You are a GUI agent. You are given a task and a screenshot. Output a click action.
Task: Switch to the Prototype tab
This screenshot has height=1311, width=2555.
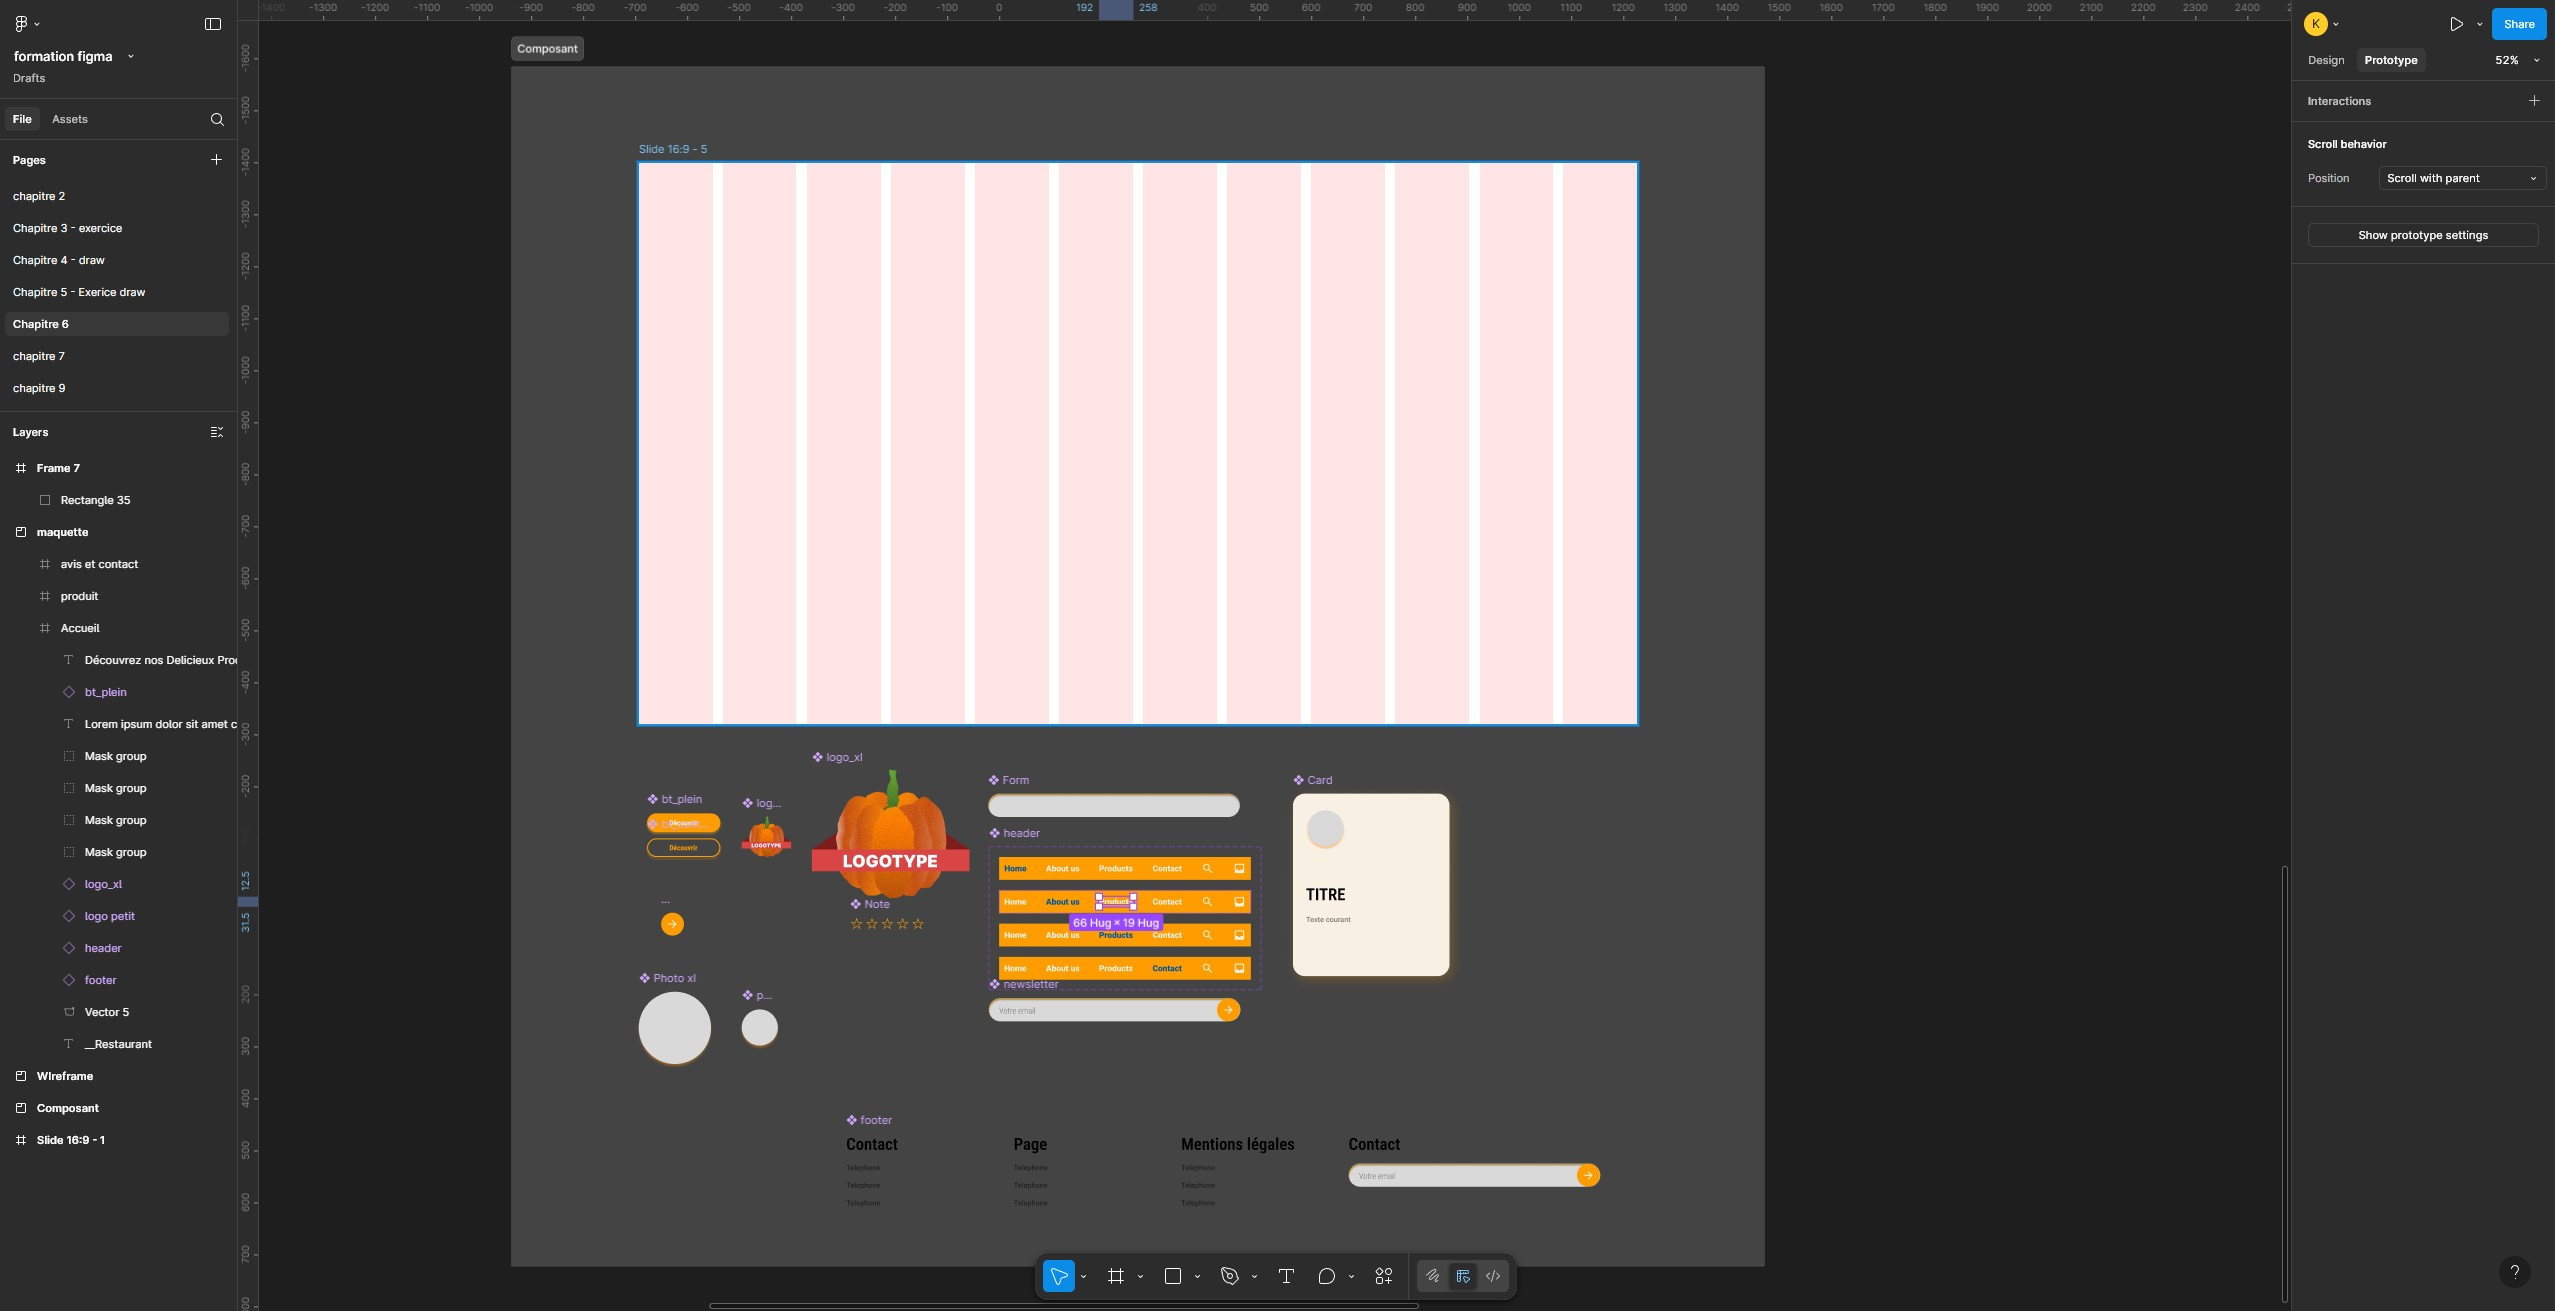(2391, 60)
